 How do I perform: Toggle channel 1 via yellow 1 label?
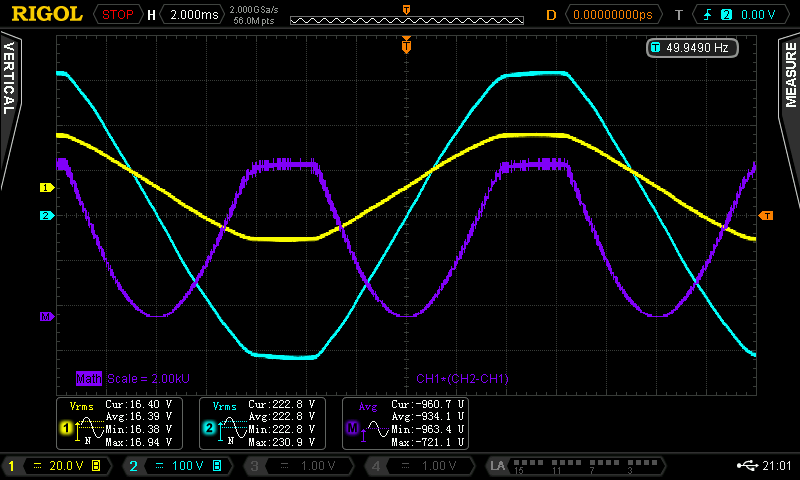click(x=11, y=466)
